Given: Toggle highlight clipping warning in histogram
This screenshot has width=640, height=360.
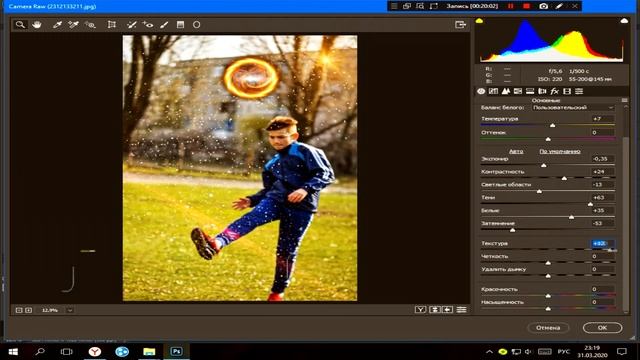Looking at the screenshot, I should [x=624, y=20].
